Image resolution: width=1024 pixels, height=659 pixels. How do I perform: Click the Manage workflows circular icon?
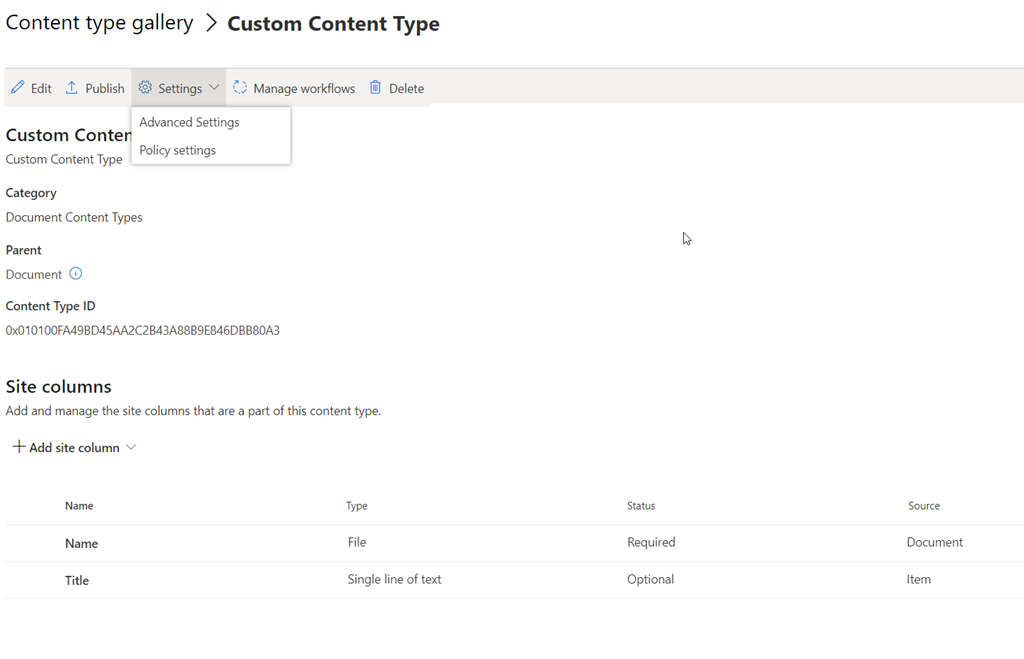point(240,88)
